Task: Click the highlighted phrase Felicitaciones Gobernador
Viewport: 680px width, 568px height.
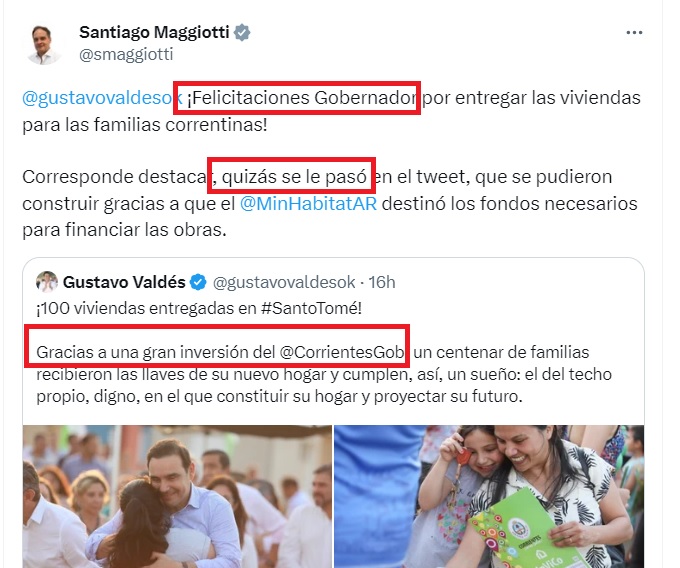Action: [x=301, y=98]
